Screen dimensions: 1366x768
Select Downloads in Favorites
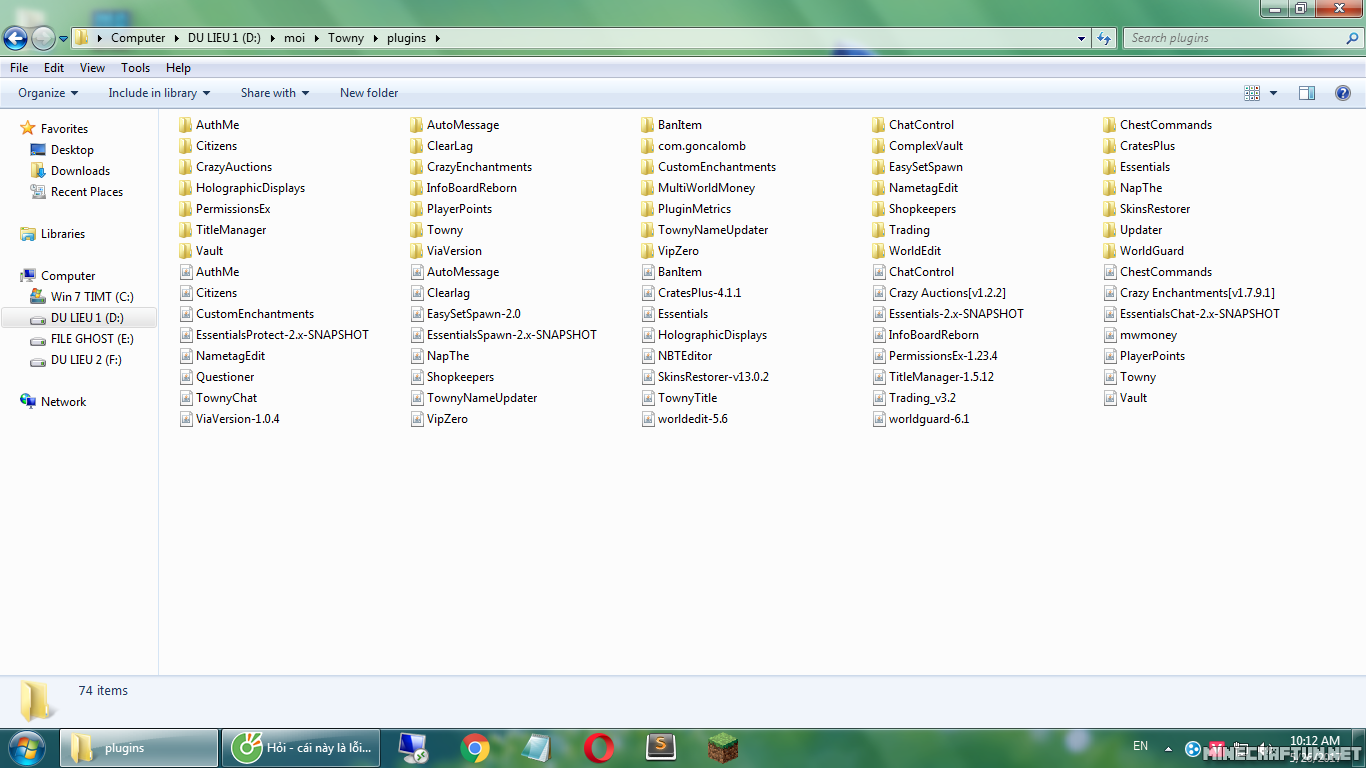[70, 171]
